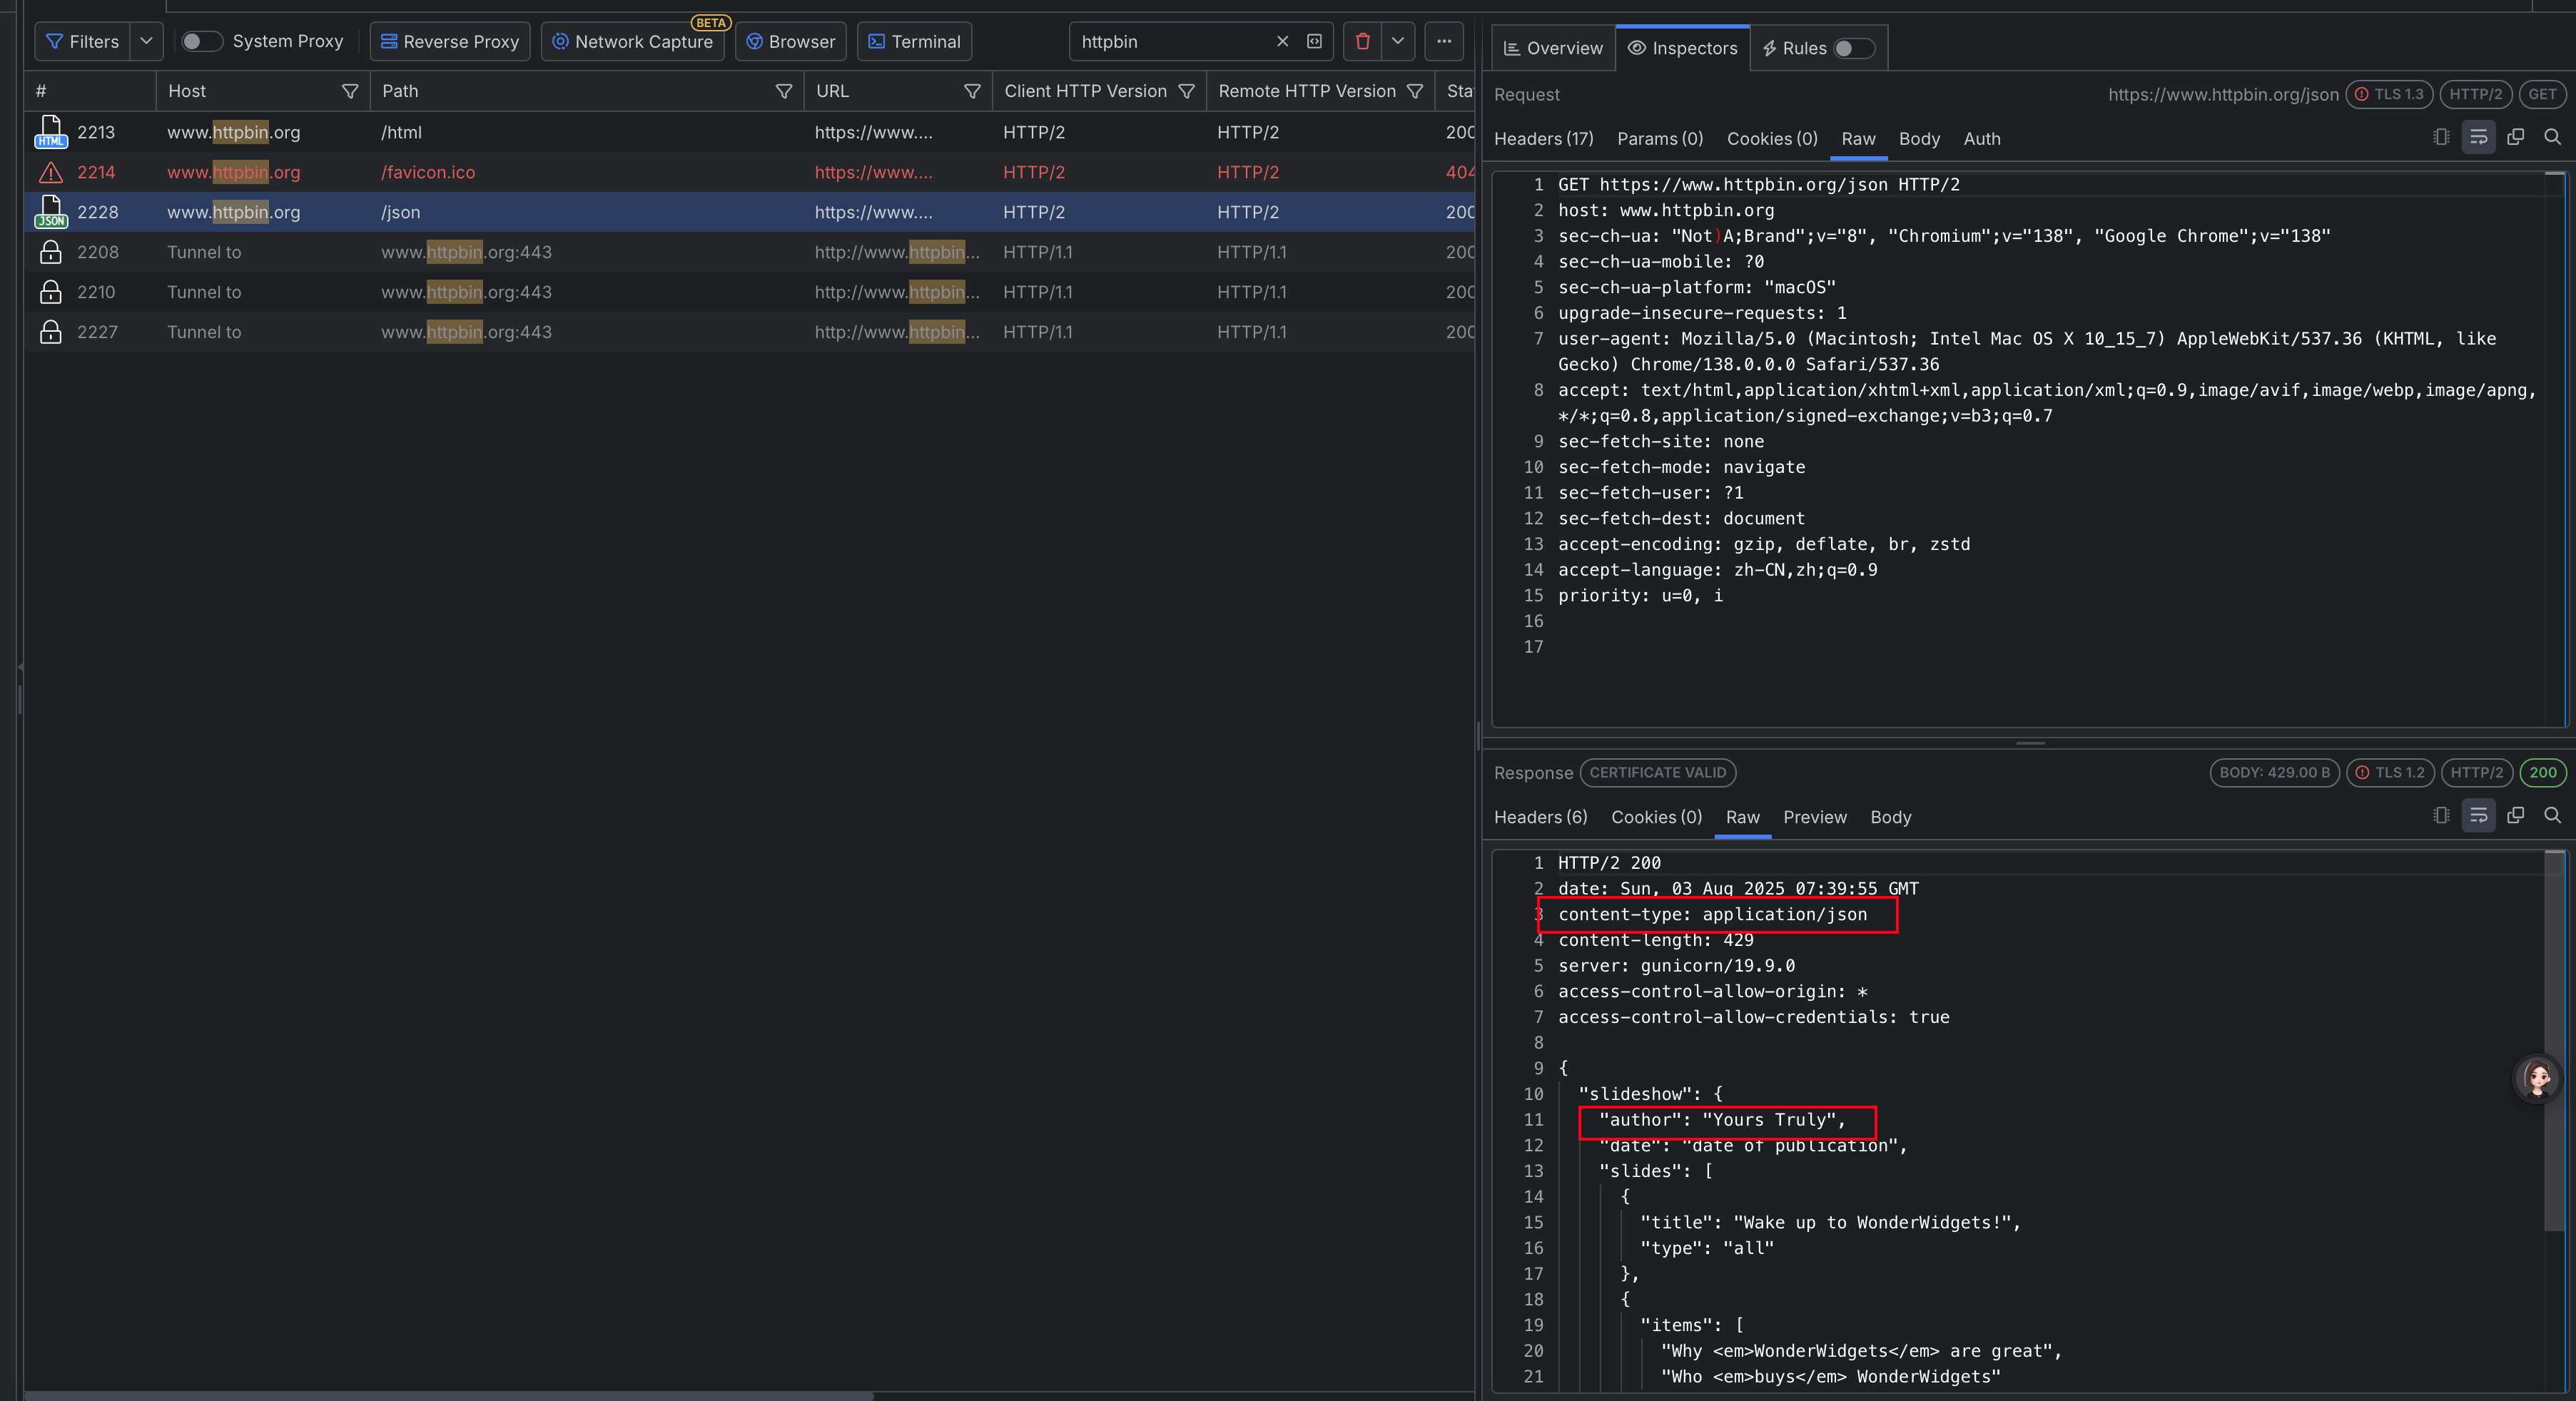The width and height of the screenshot is (2576, 1401).
Task: Toggle word wrap in Response panel
Action: pyautogui.click(x=2478, y=815)
